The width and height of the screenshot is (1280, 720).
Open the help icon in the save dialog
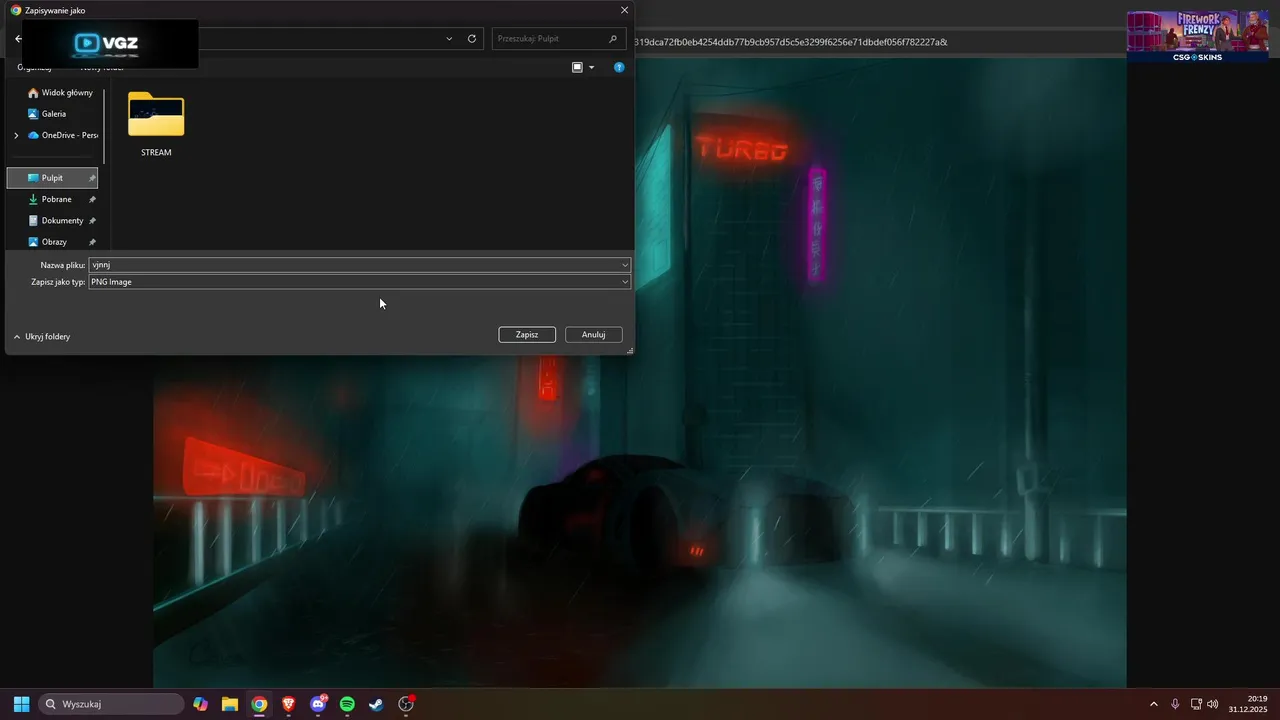[x=619, y=67]
